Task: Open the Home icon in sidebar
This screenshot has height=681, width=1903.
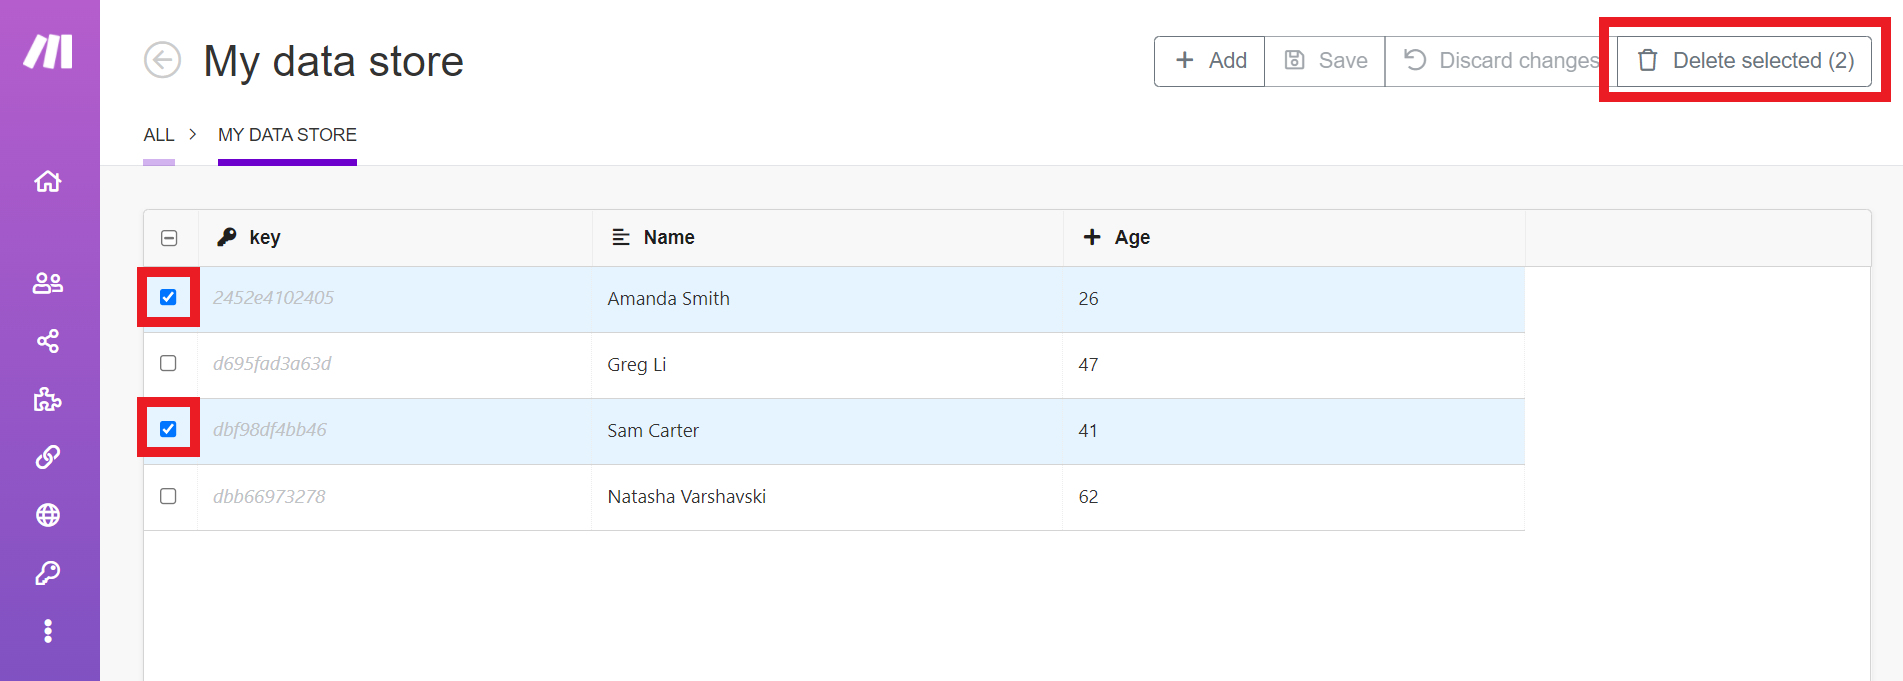Action: click(x=48, y=182)
